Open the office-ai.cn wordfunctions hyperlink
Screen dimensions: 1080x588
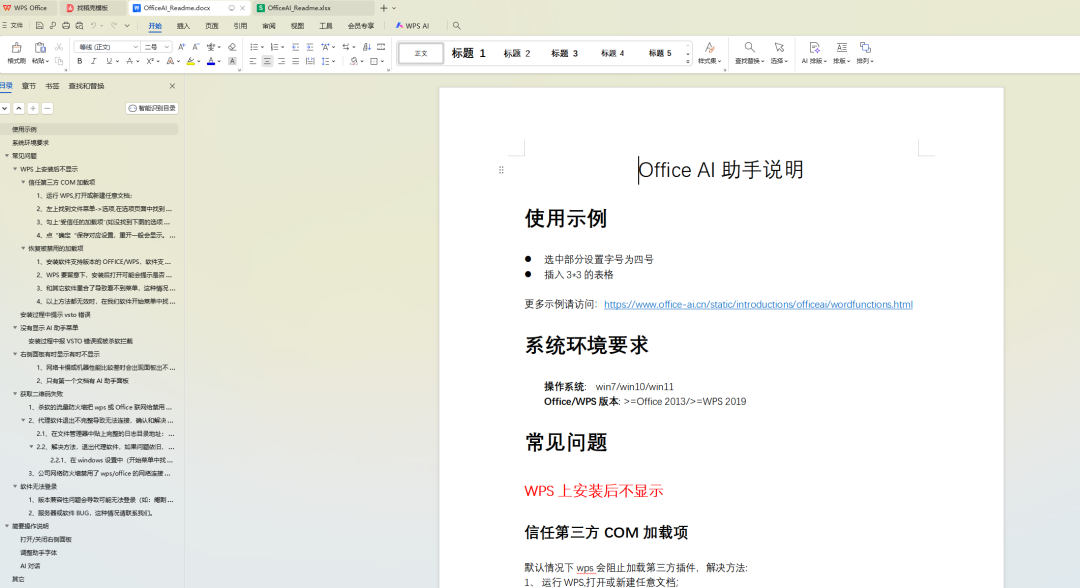[758, 304]
